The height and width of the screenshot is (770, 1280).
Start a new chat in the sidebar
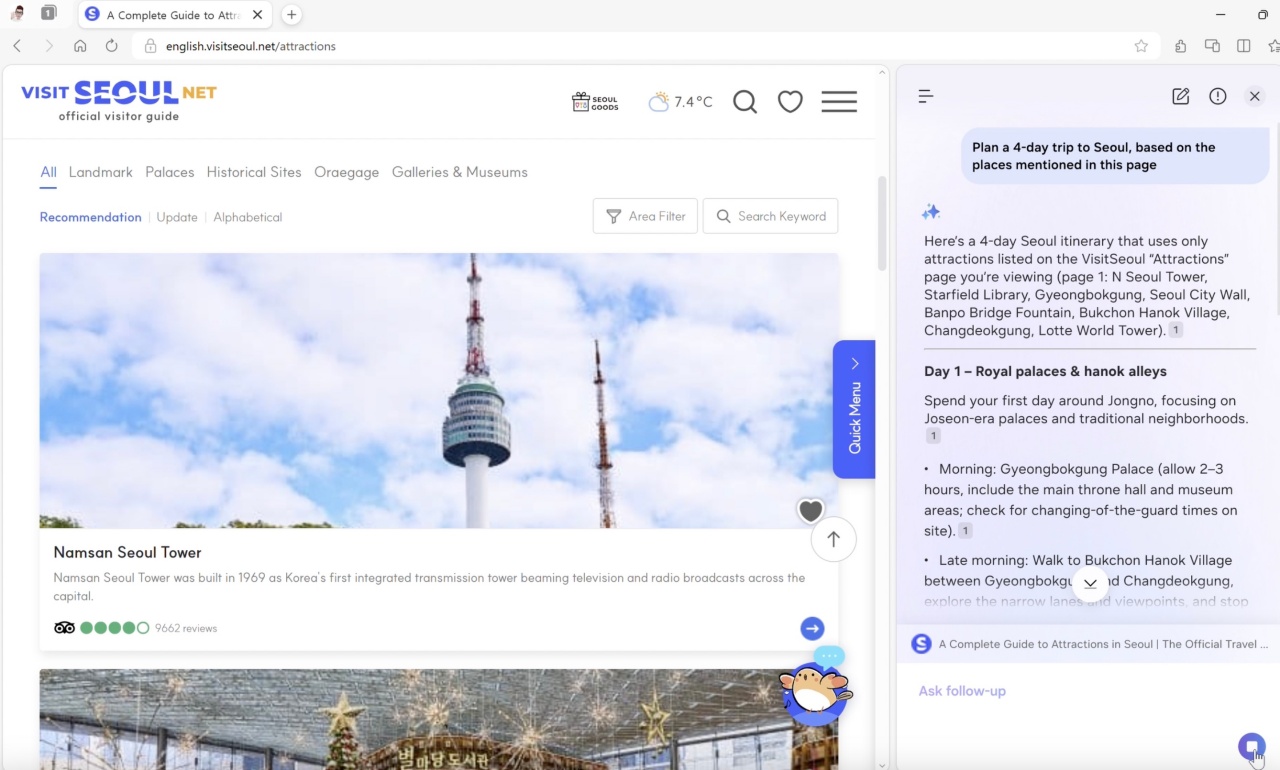tap(1180, 96)
